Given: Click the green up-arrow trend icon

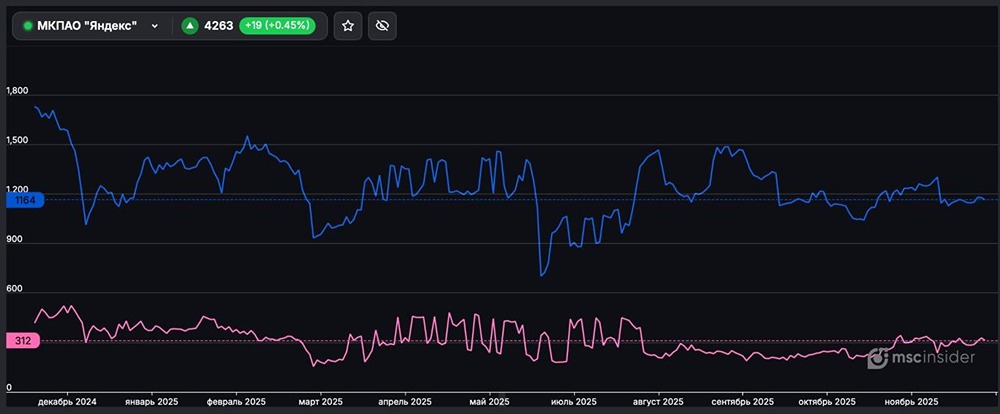Looking at the screenshot, I should (x=190, y=26).
